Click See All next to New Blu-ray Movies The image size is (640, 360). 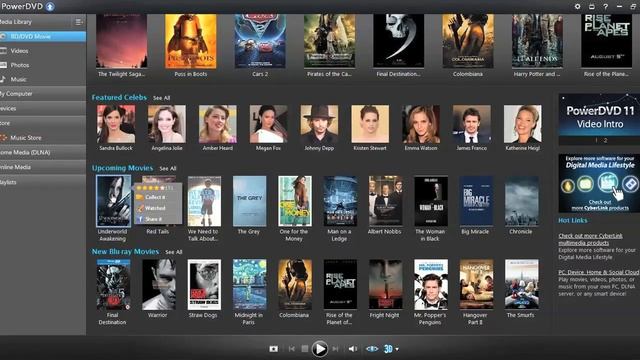click(x=173, y=252)
